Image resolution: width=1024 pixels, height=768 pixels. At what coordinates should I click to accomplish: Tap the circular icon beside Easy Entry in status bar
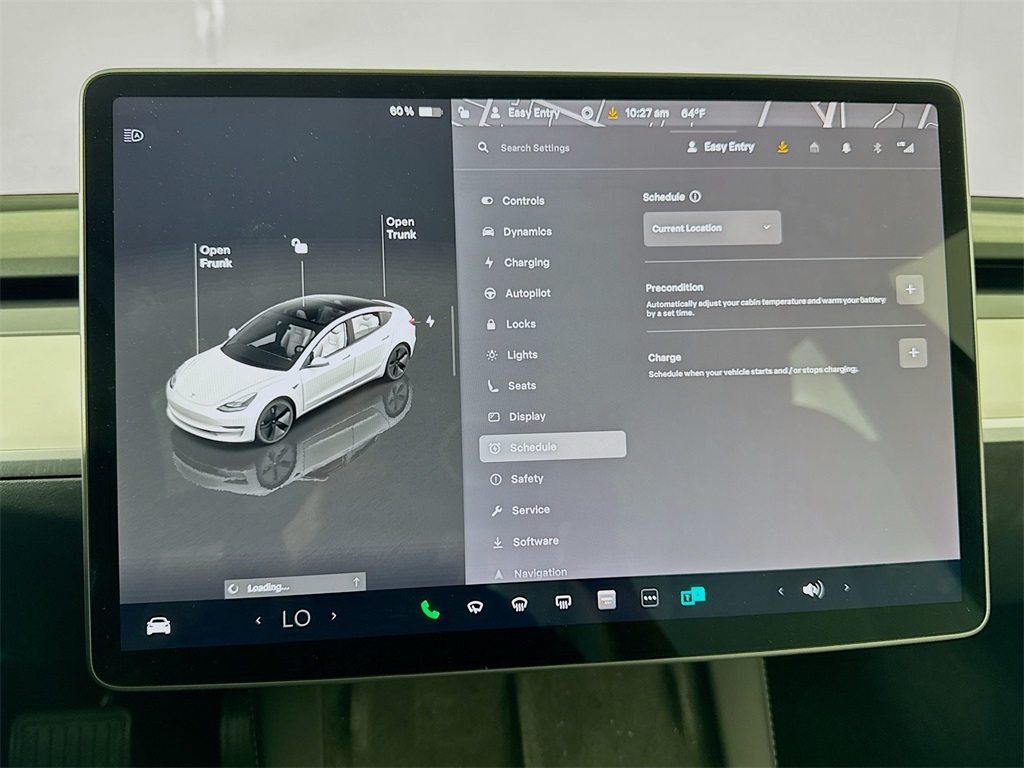(x=586, y=113)
